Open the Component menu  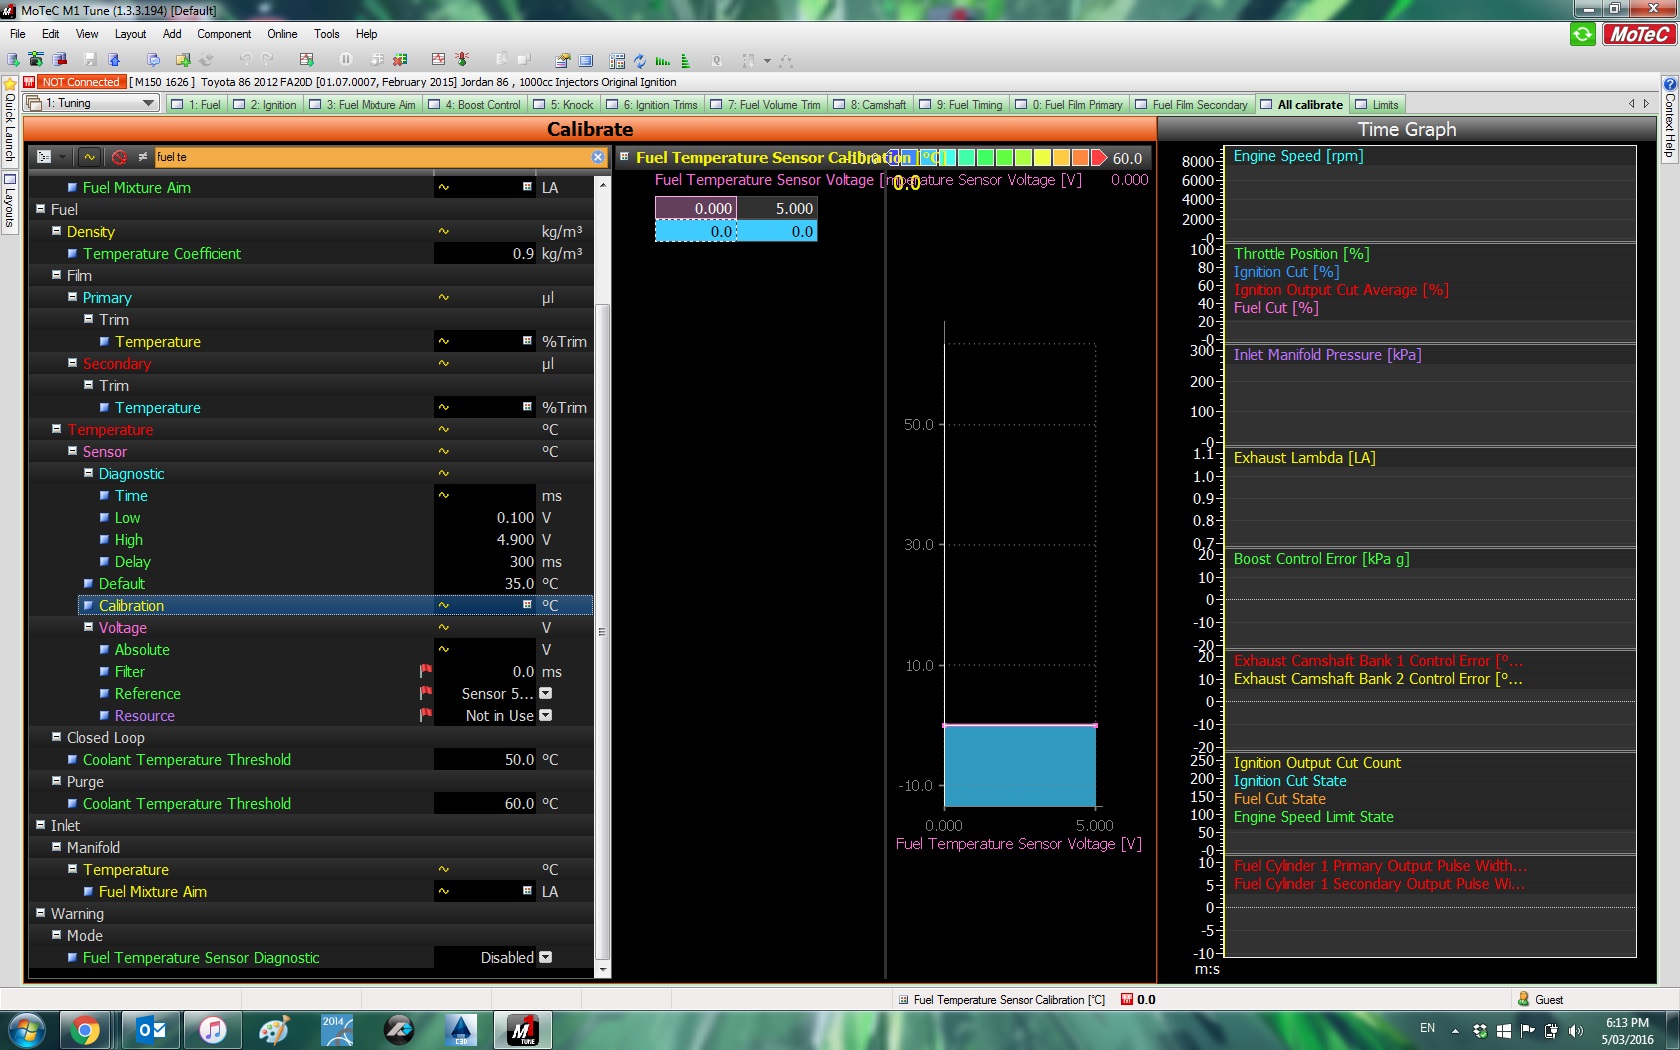tap(224, 34)
